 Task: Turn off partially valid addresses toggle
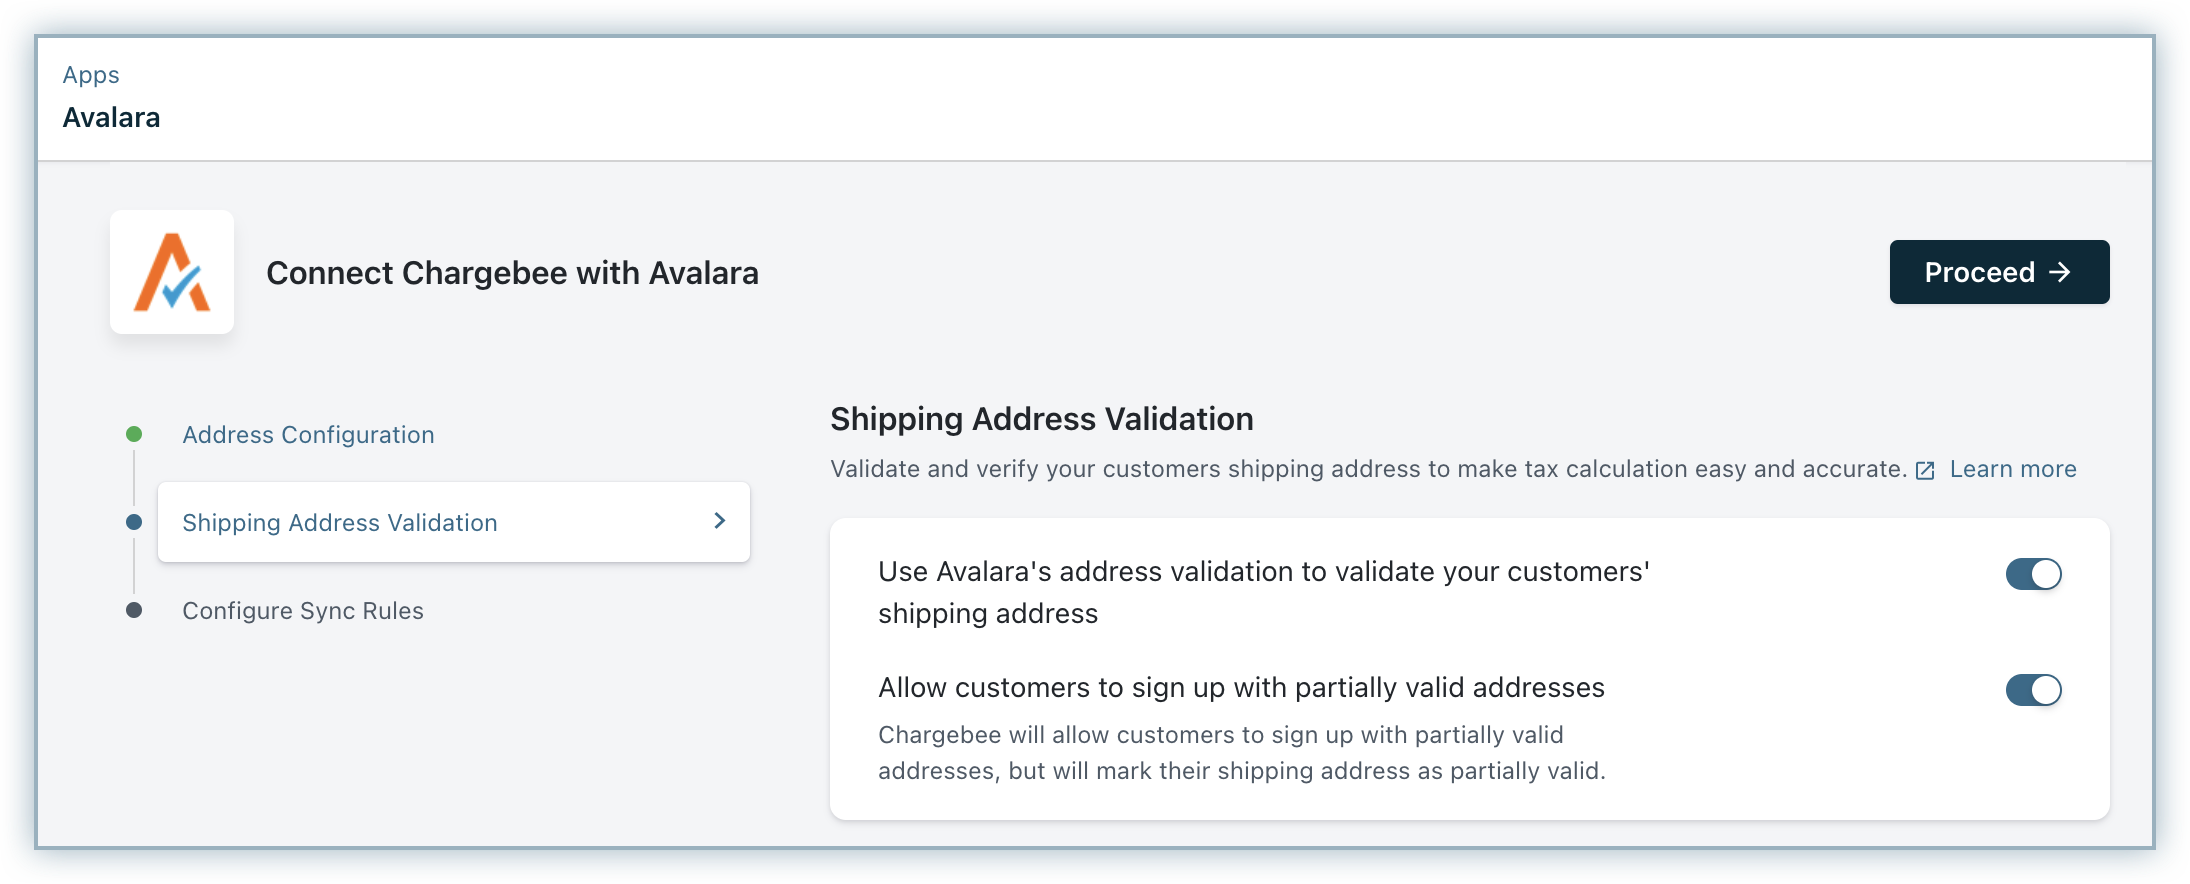[2033, 690]
